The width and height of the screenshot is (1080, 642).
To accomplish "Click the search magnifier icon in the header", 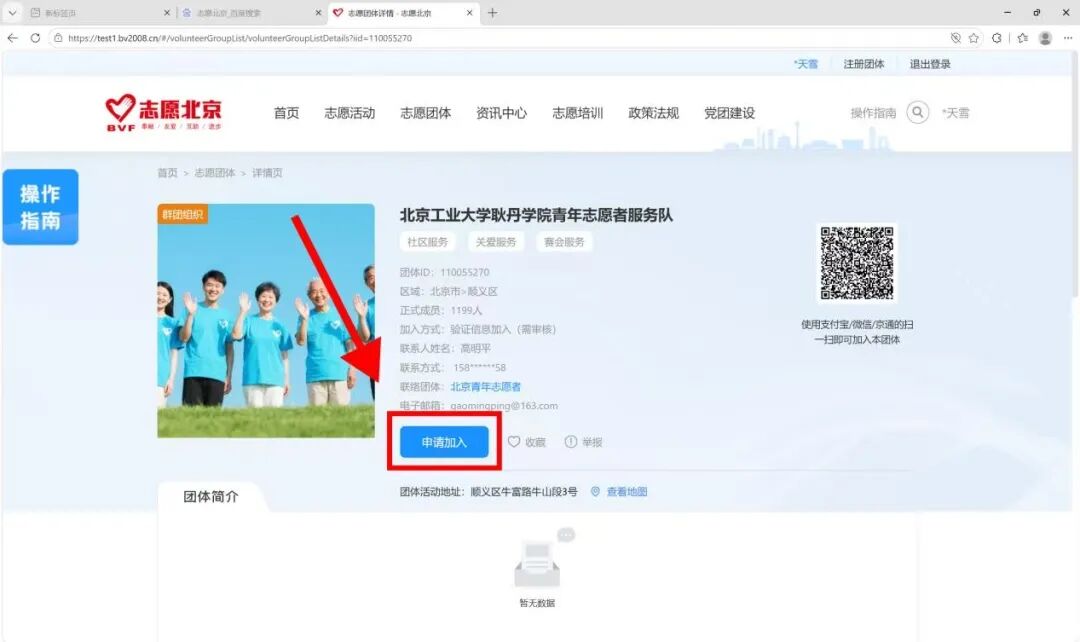I will click(917, 112).
